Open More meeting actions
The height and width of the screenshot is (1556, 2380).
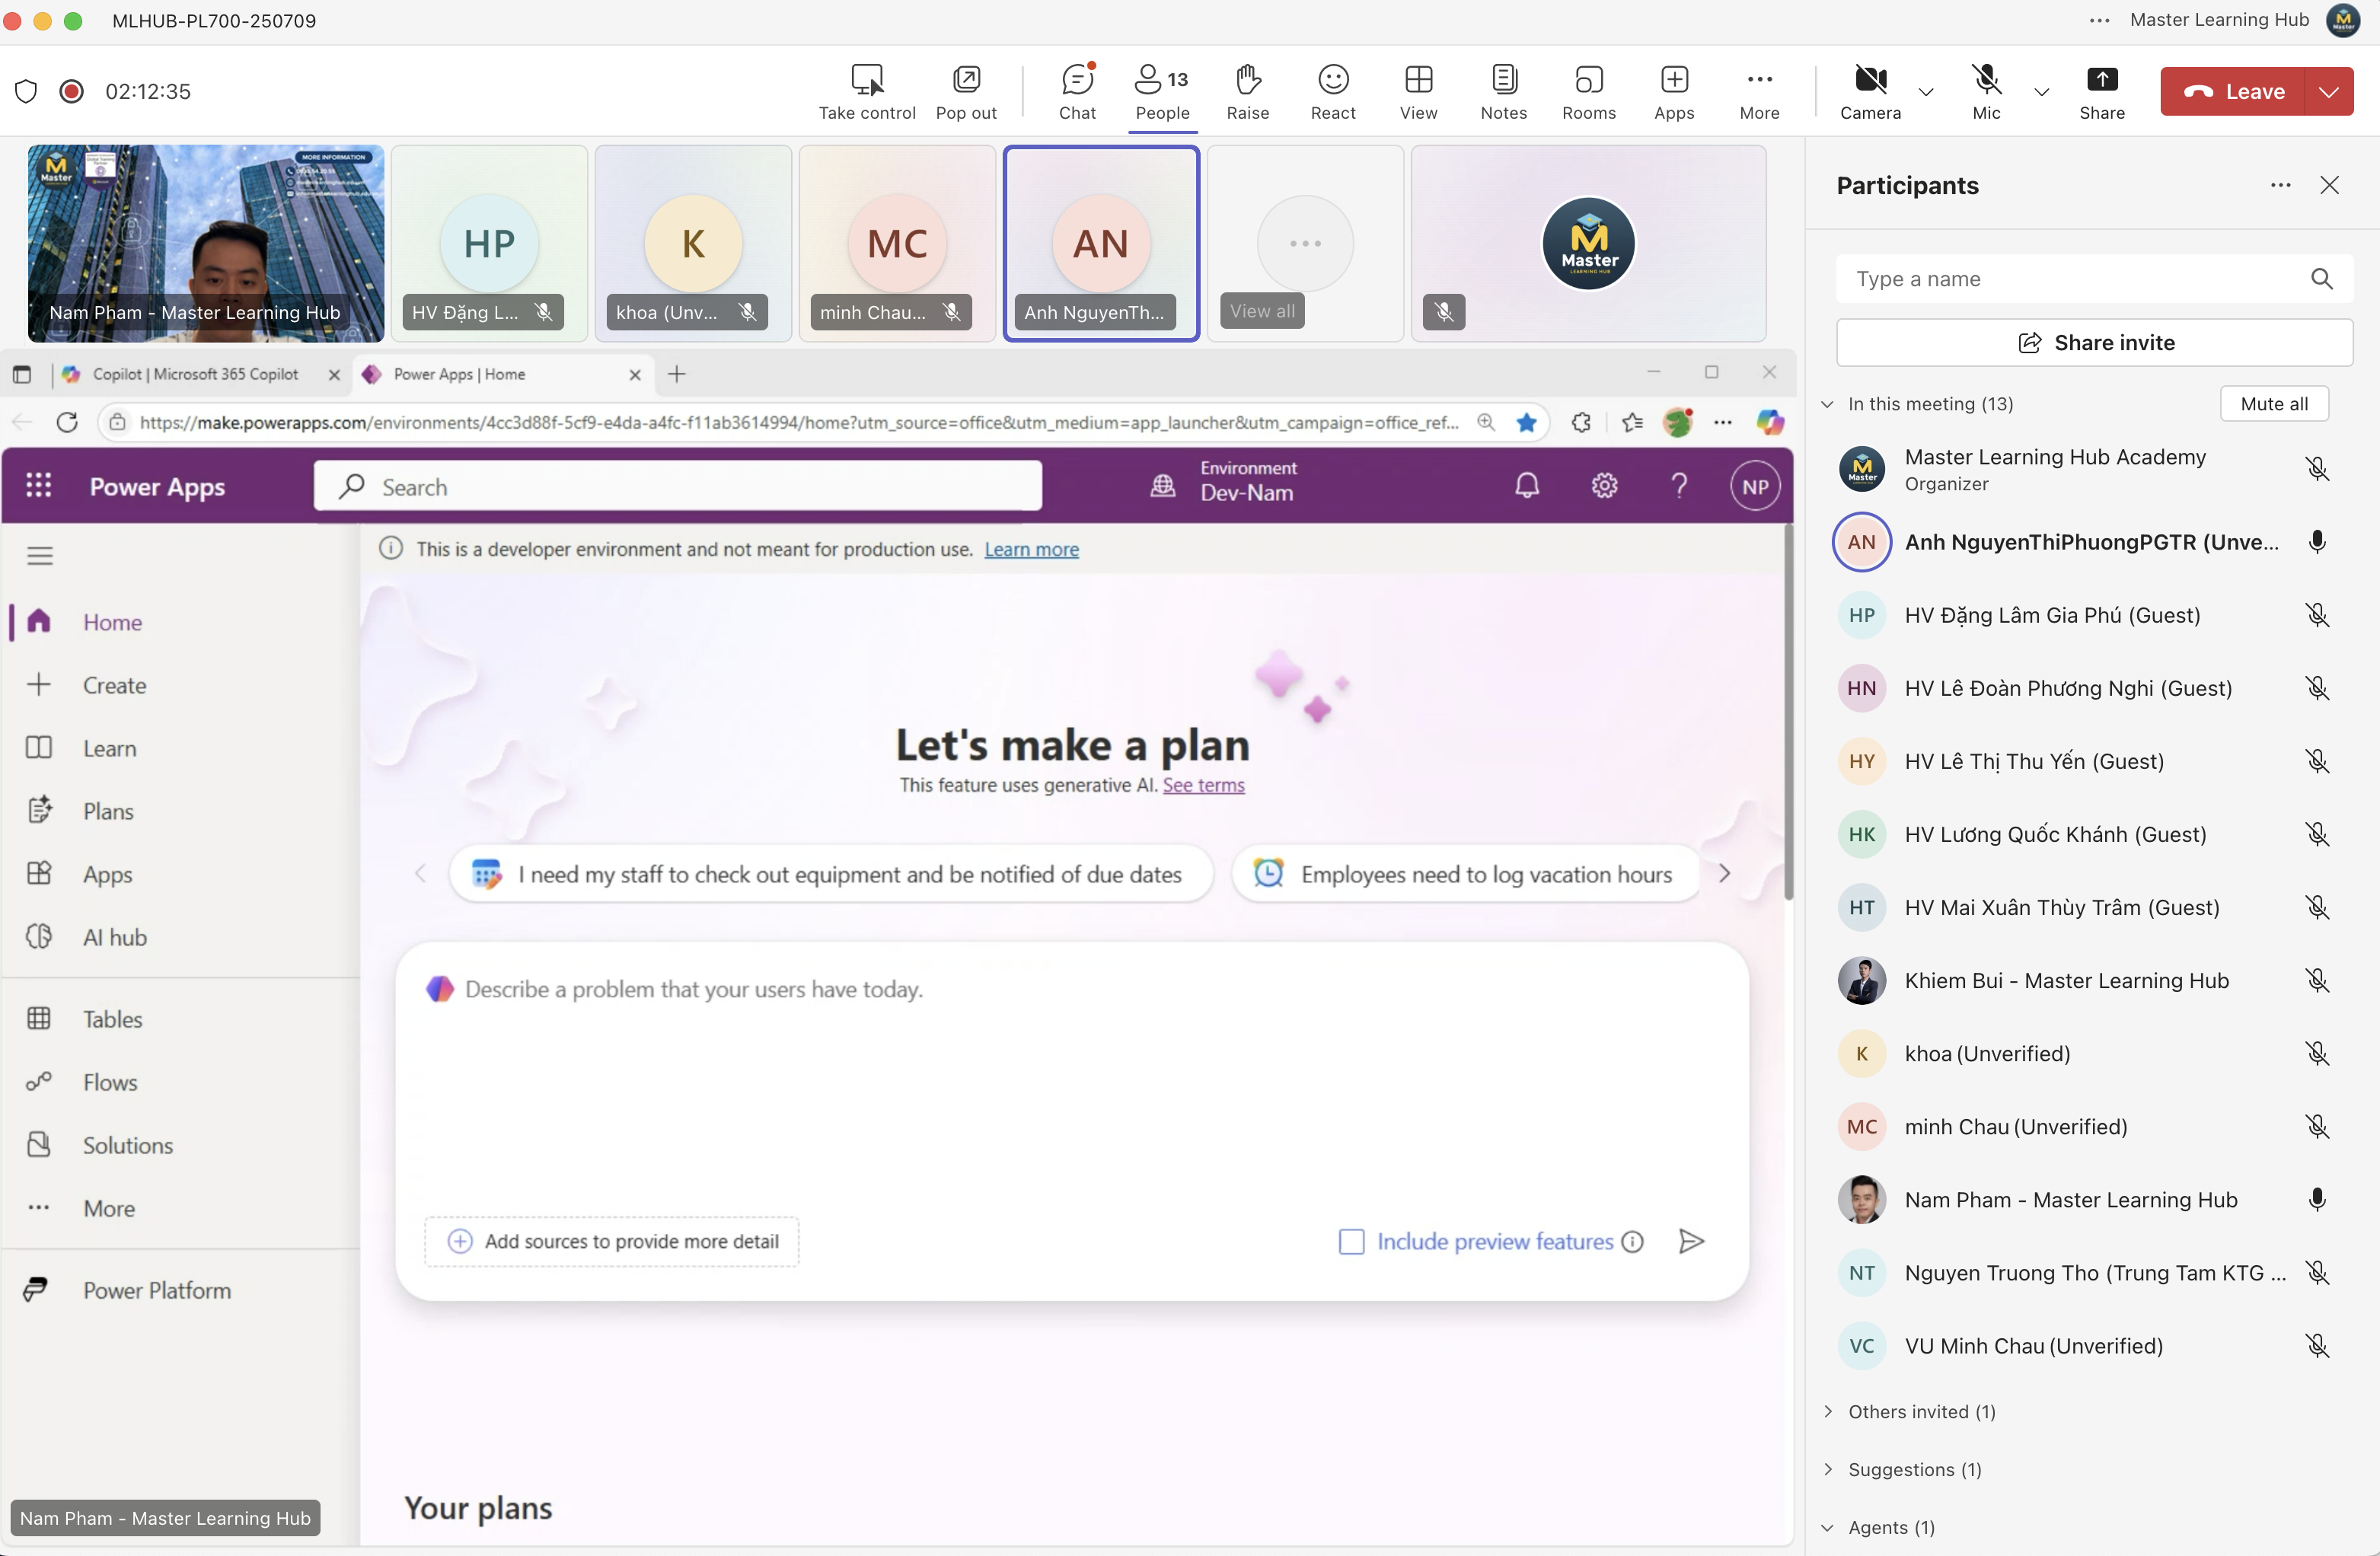(x=1759, y=91)
